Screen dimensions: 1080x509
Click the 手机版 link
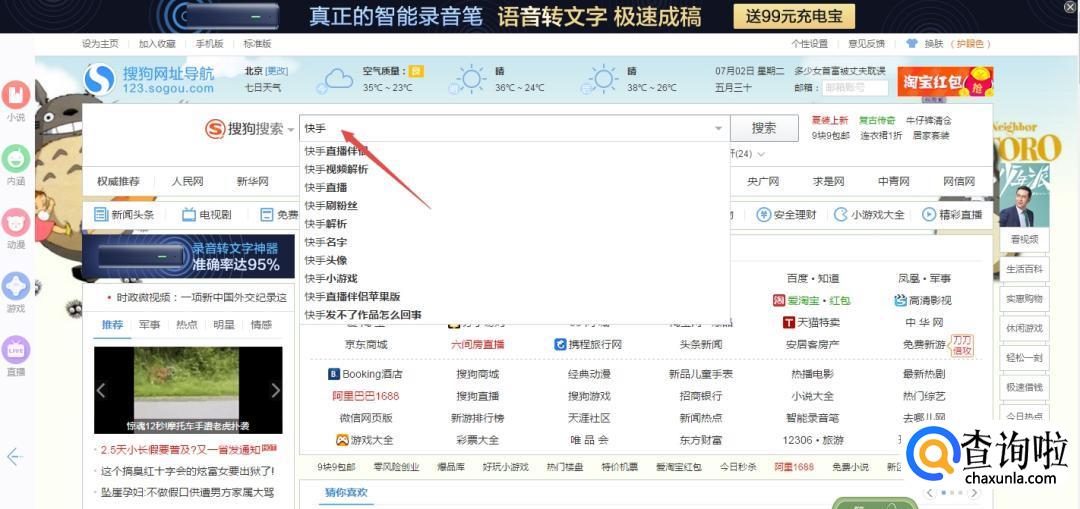tap(209, 43)
